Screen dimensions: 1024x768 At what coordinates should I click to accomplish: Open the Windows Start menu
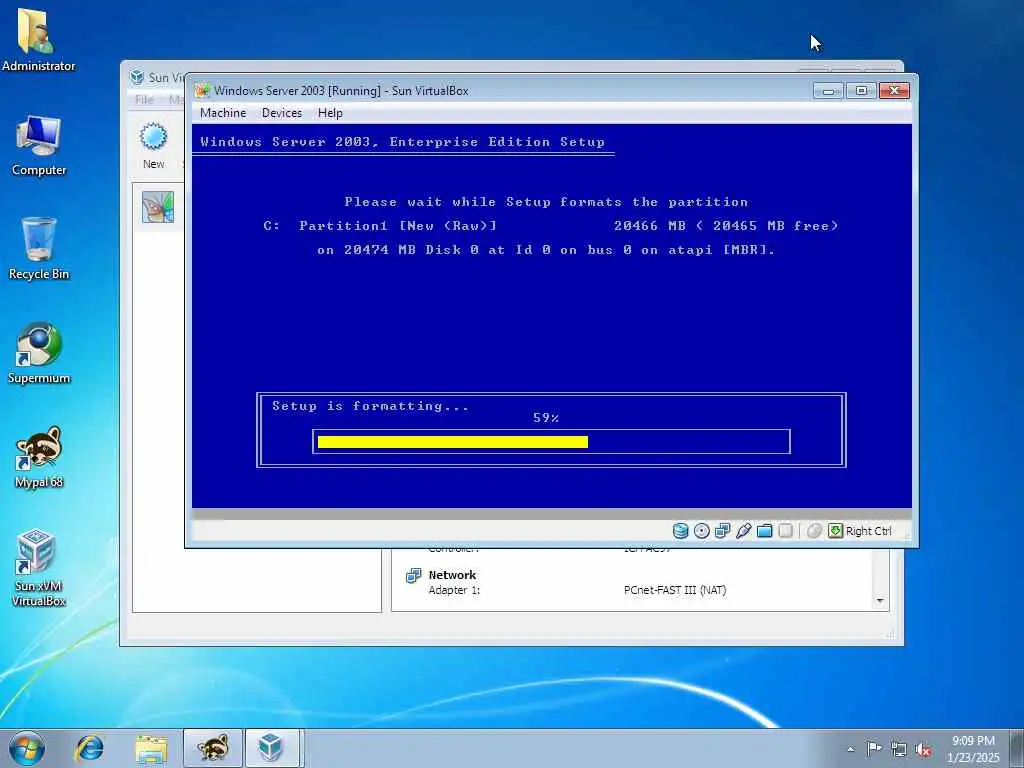click(27, 748)
